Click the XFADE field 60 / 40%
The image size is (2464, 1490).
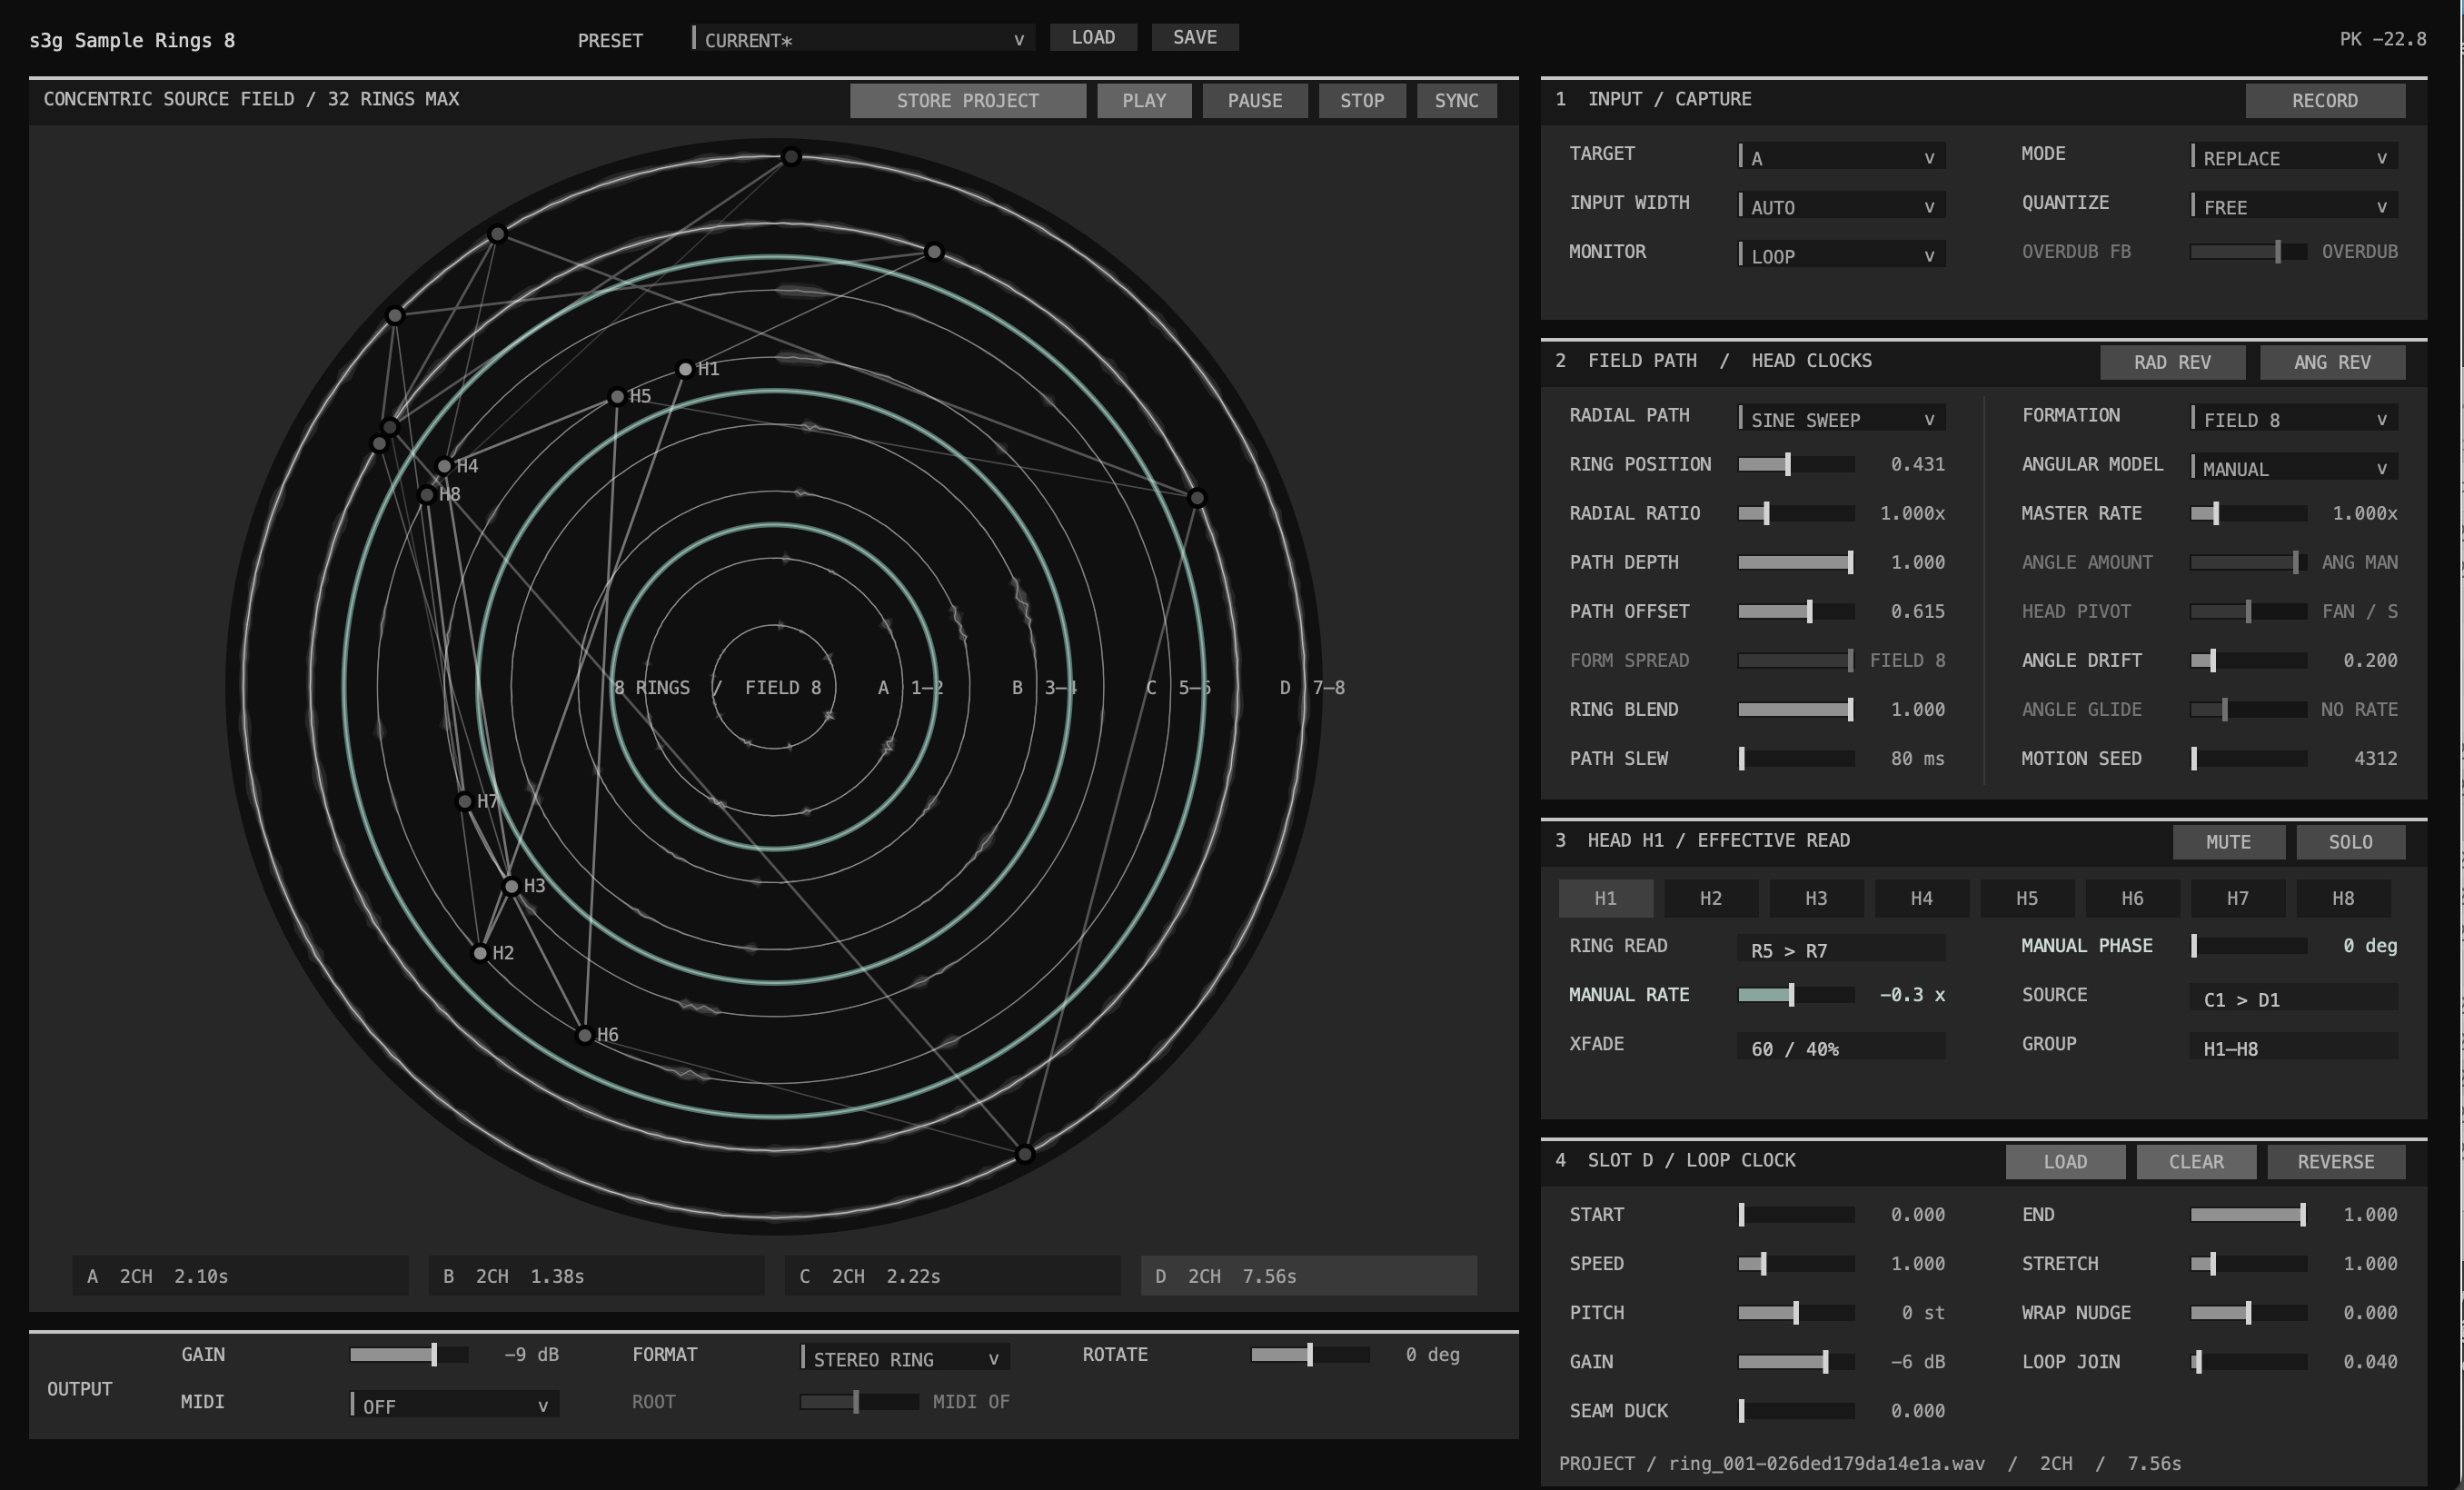(1841, 1047)
